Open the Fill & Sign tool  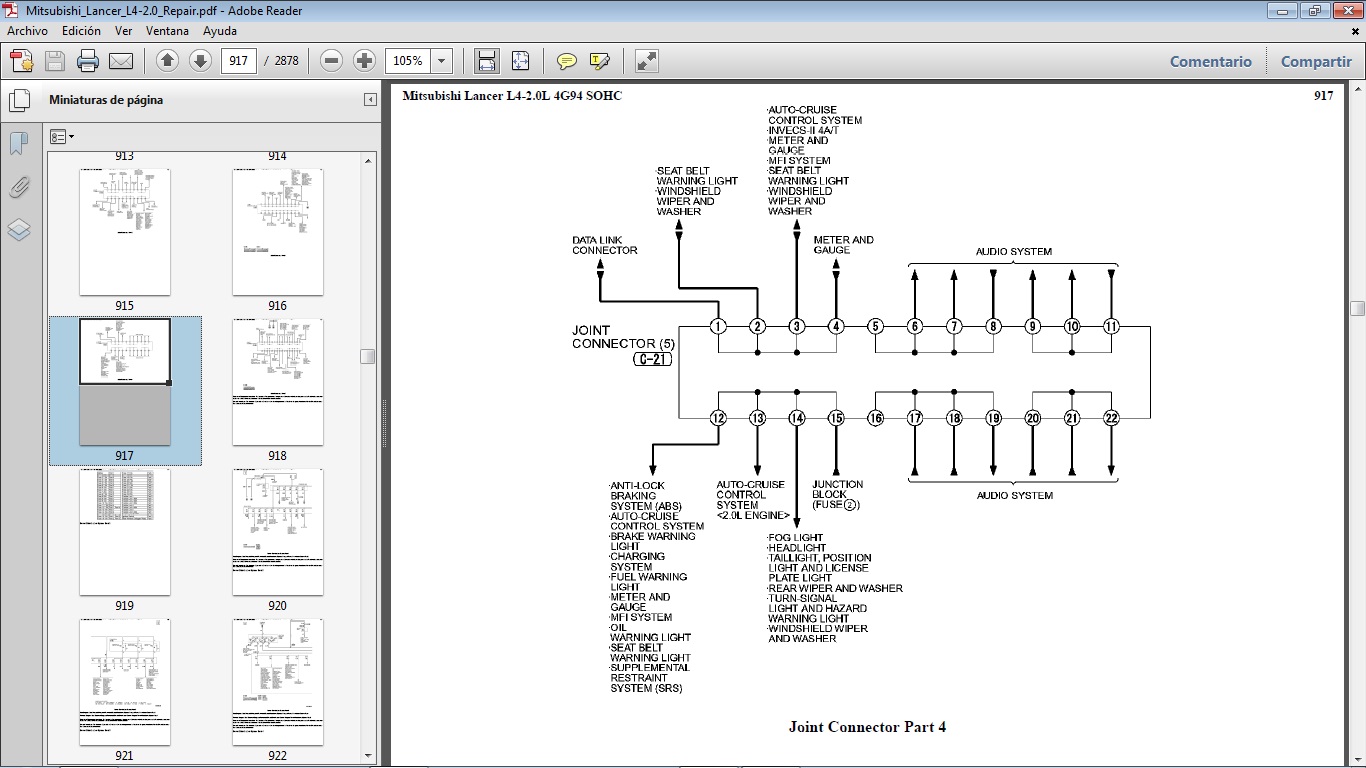click(x=600, y=60)
